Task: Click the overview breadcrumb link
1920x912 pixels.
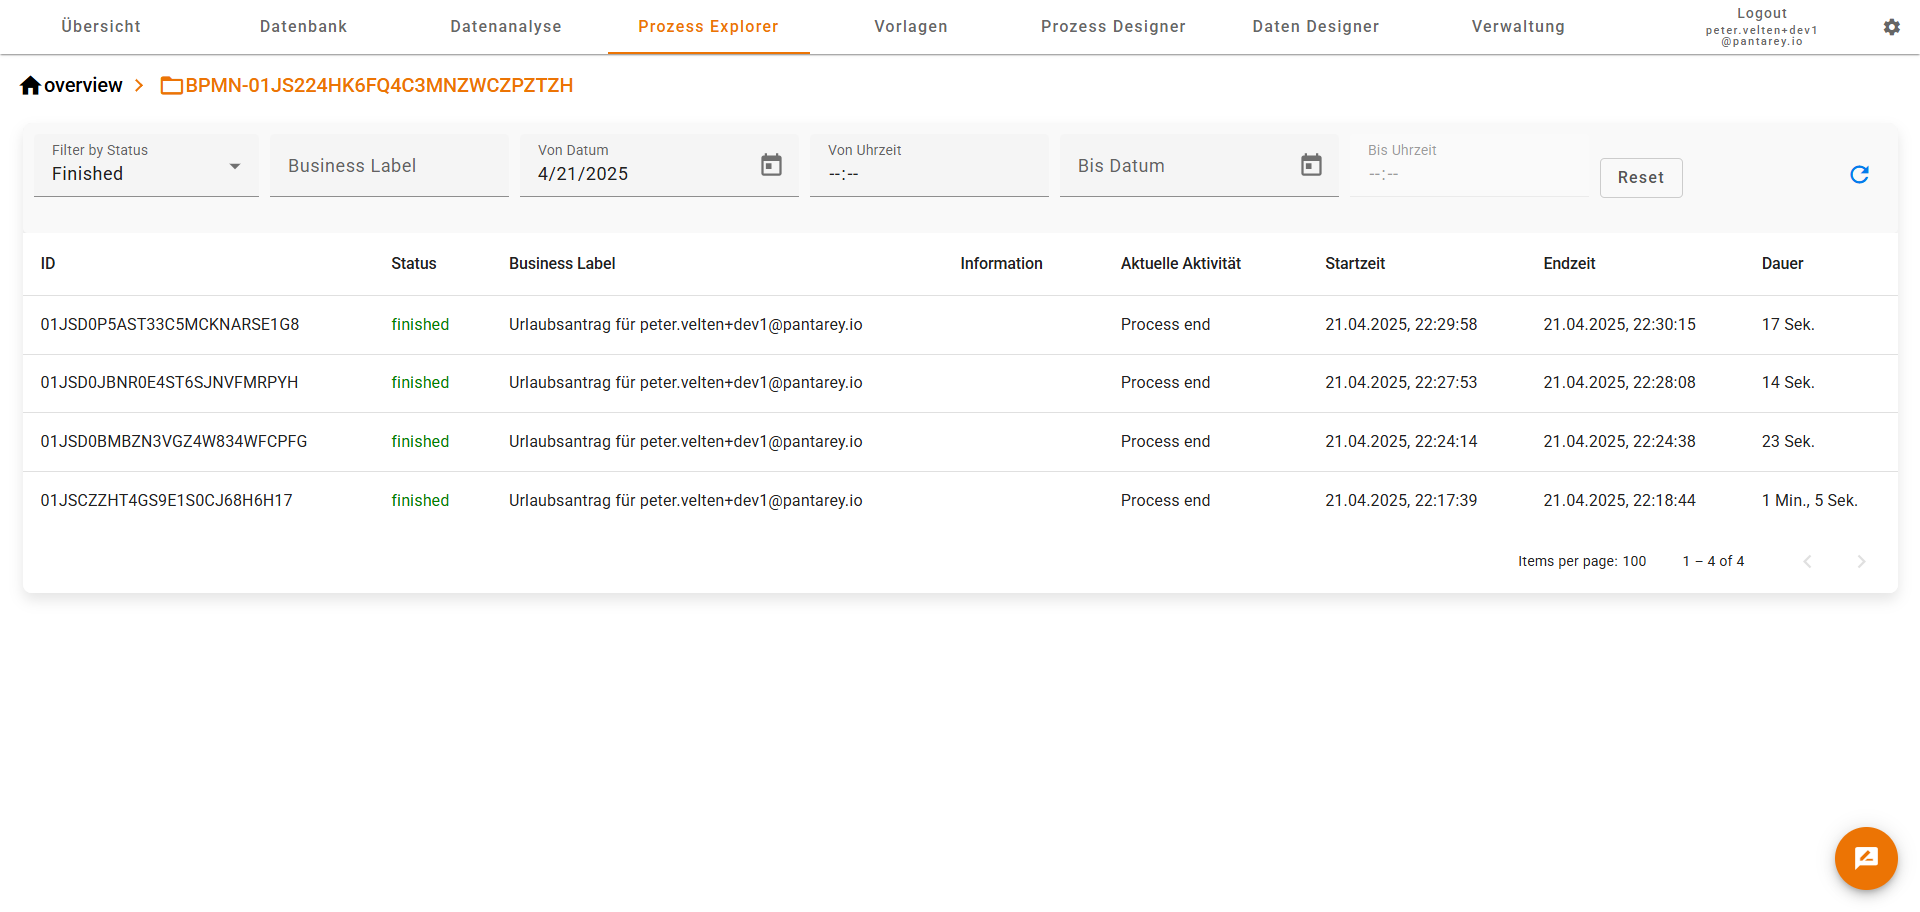Action: pyautogui.click(x=83, y=86)
